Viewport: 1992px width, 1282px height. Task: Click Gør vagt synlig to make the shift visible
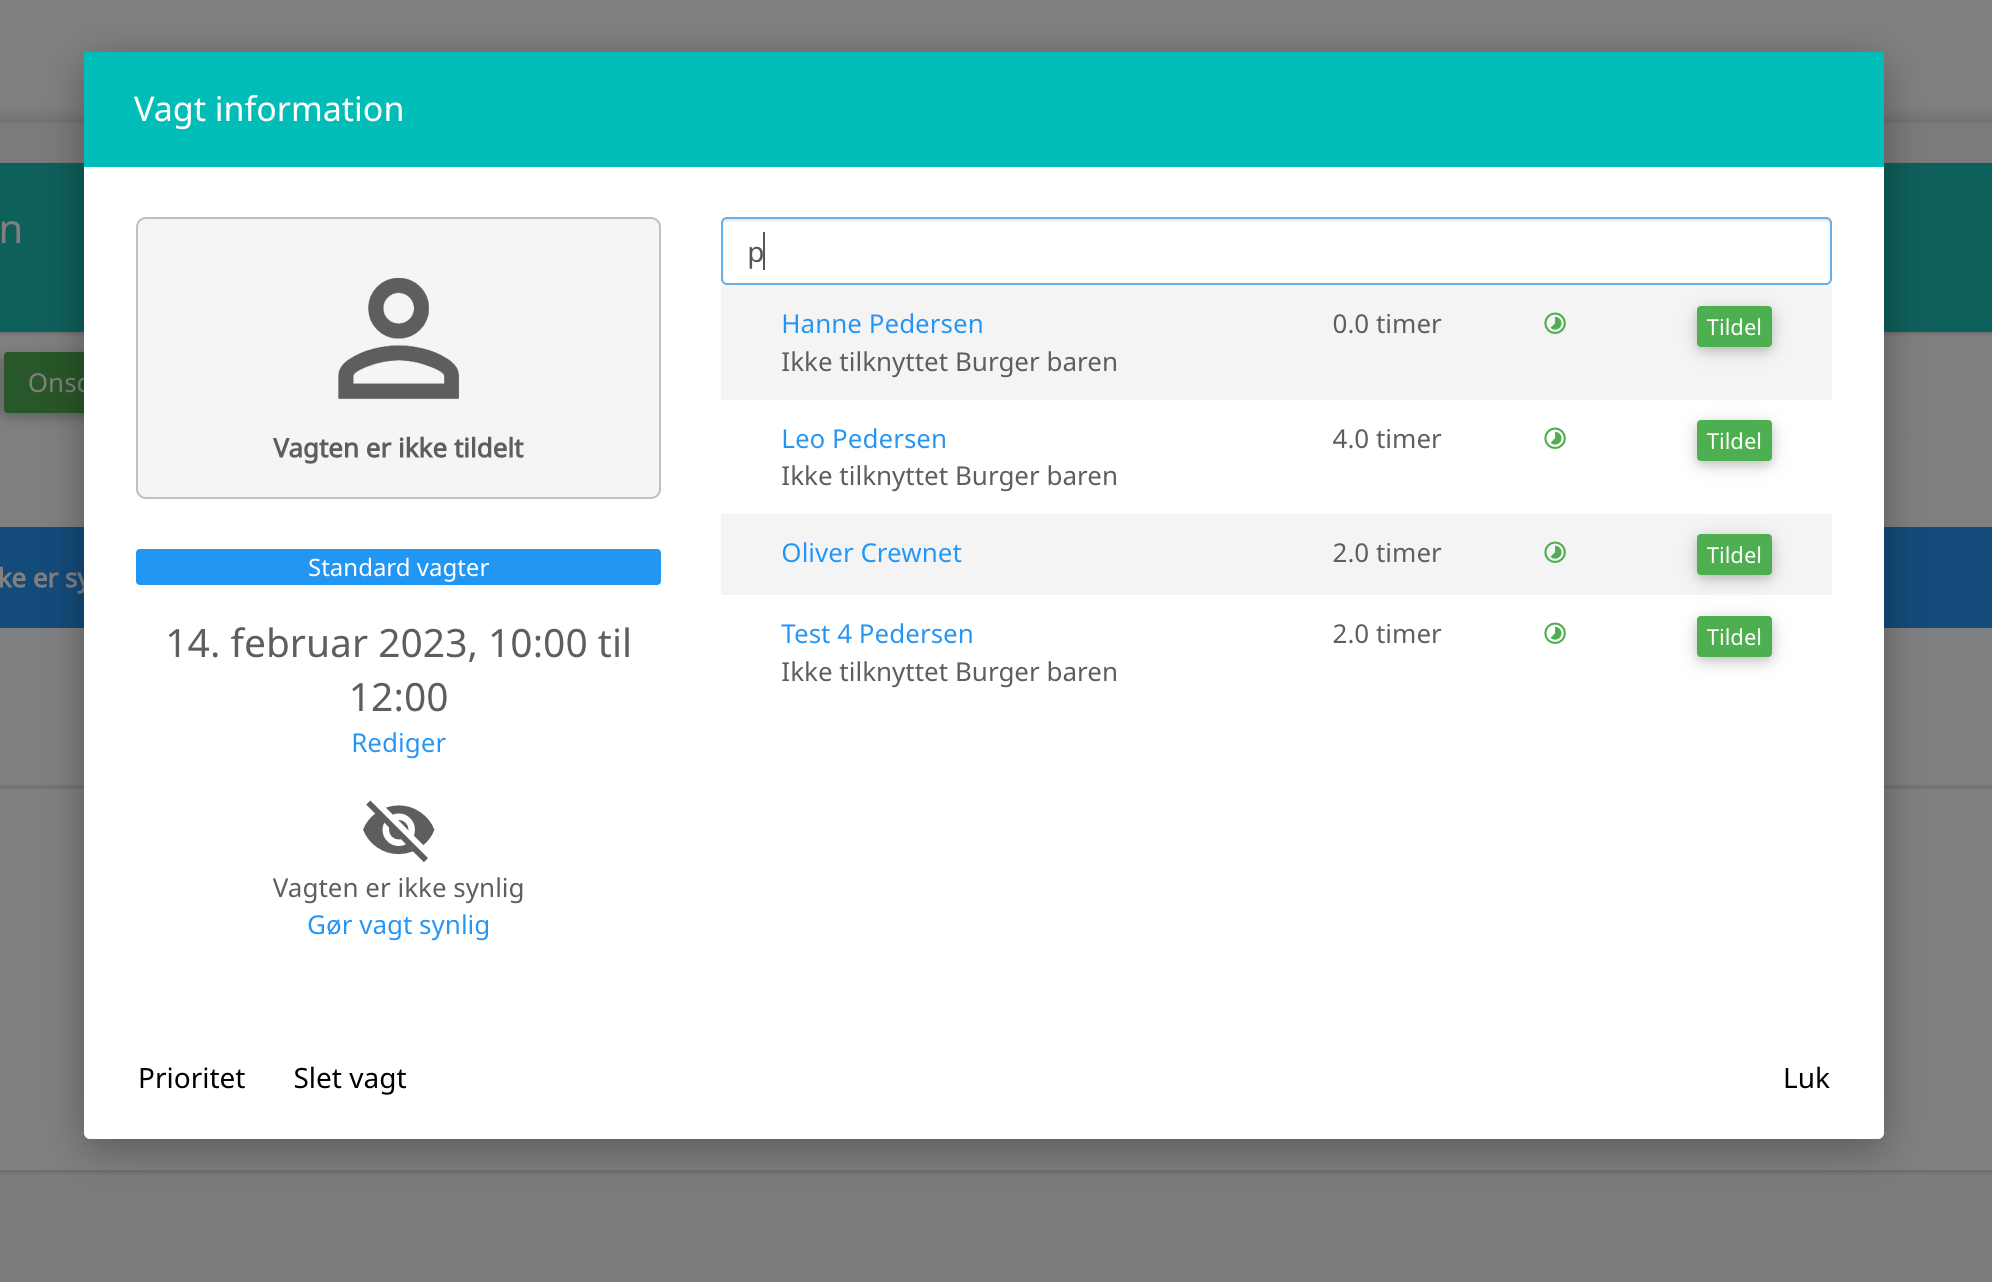(398, 925)
